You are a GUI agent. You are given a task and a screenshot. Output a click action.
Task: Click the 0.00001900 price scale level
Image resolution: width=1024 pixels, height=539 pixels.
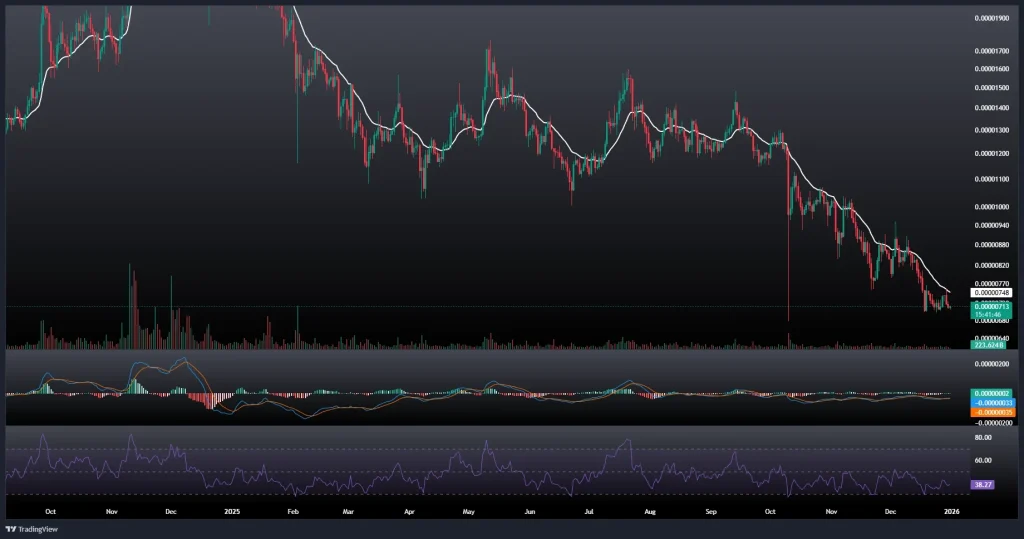click(x=991, y=18)
